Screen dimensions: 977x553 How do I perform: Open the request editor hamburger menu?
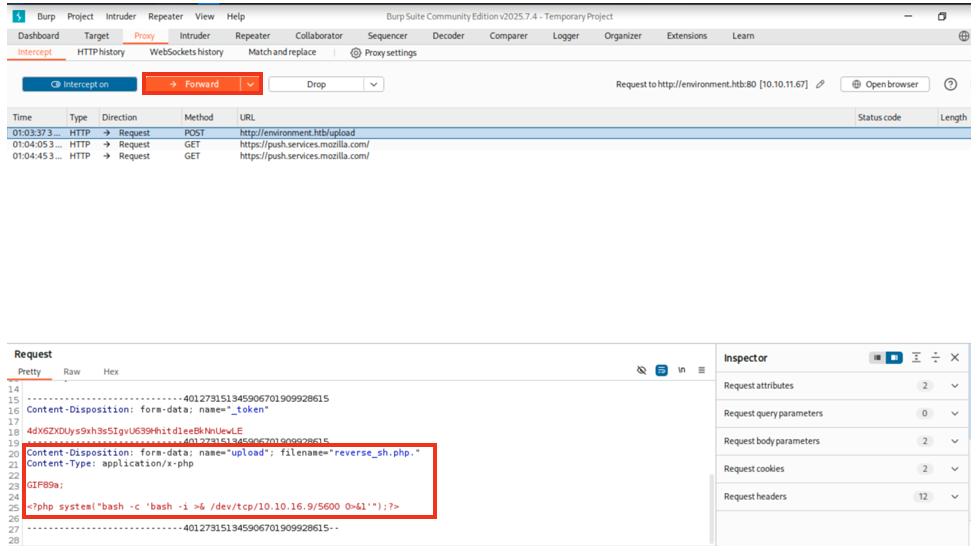click(x=702, y=370)
